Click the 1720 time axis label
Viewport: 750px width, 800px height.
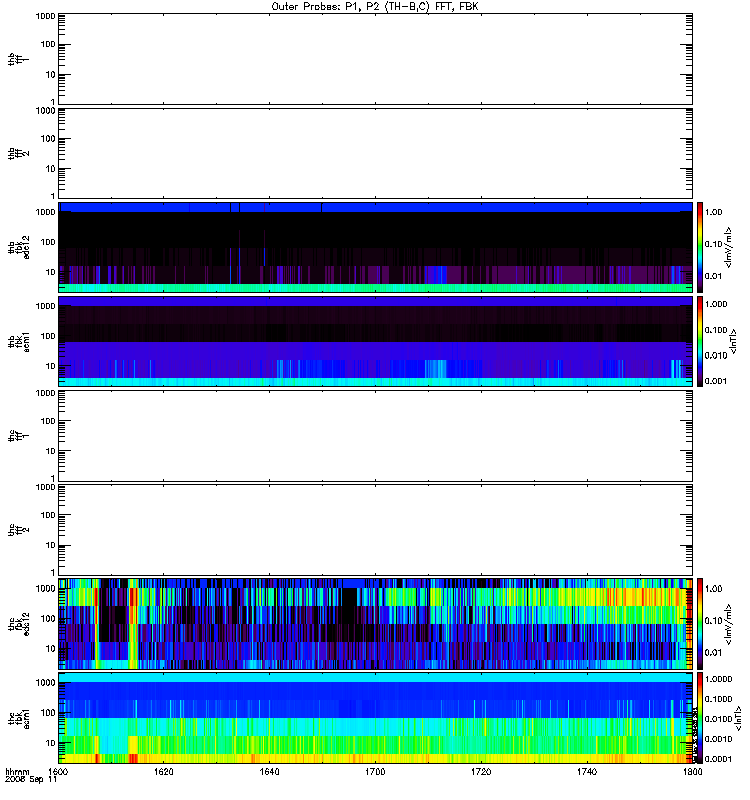tap(481, 771)
